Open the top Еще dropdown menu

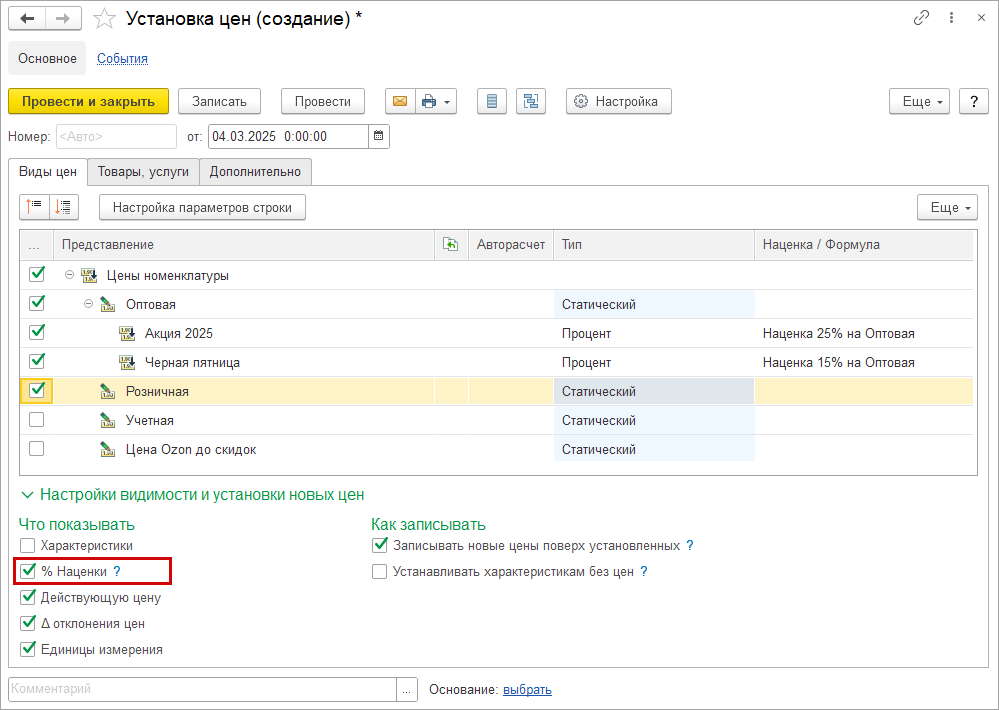pyautogui.click(x=919, y=101)
